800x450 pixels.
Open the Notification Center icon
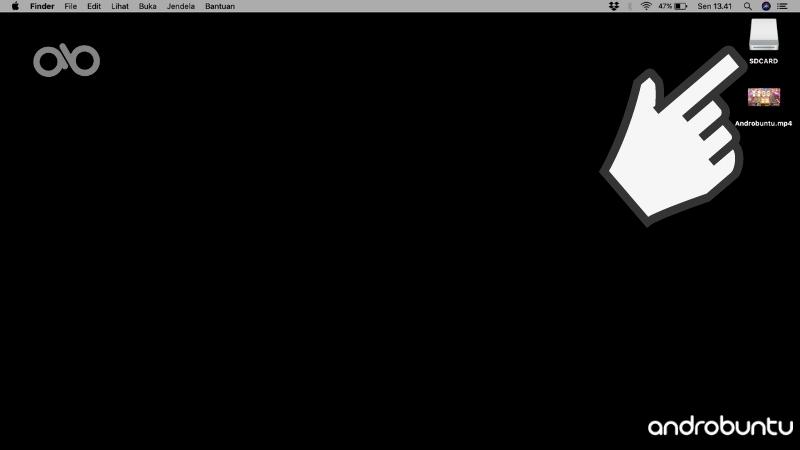tap(782, 6)
